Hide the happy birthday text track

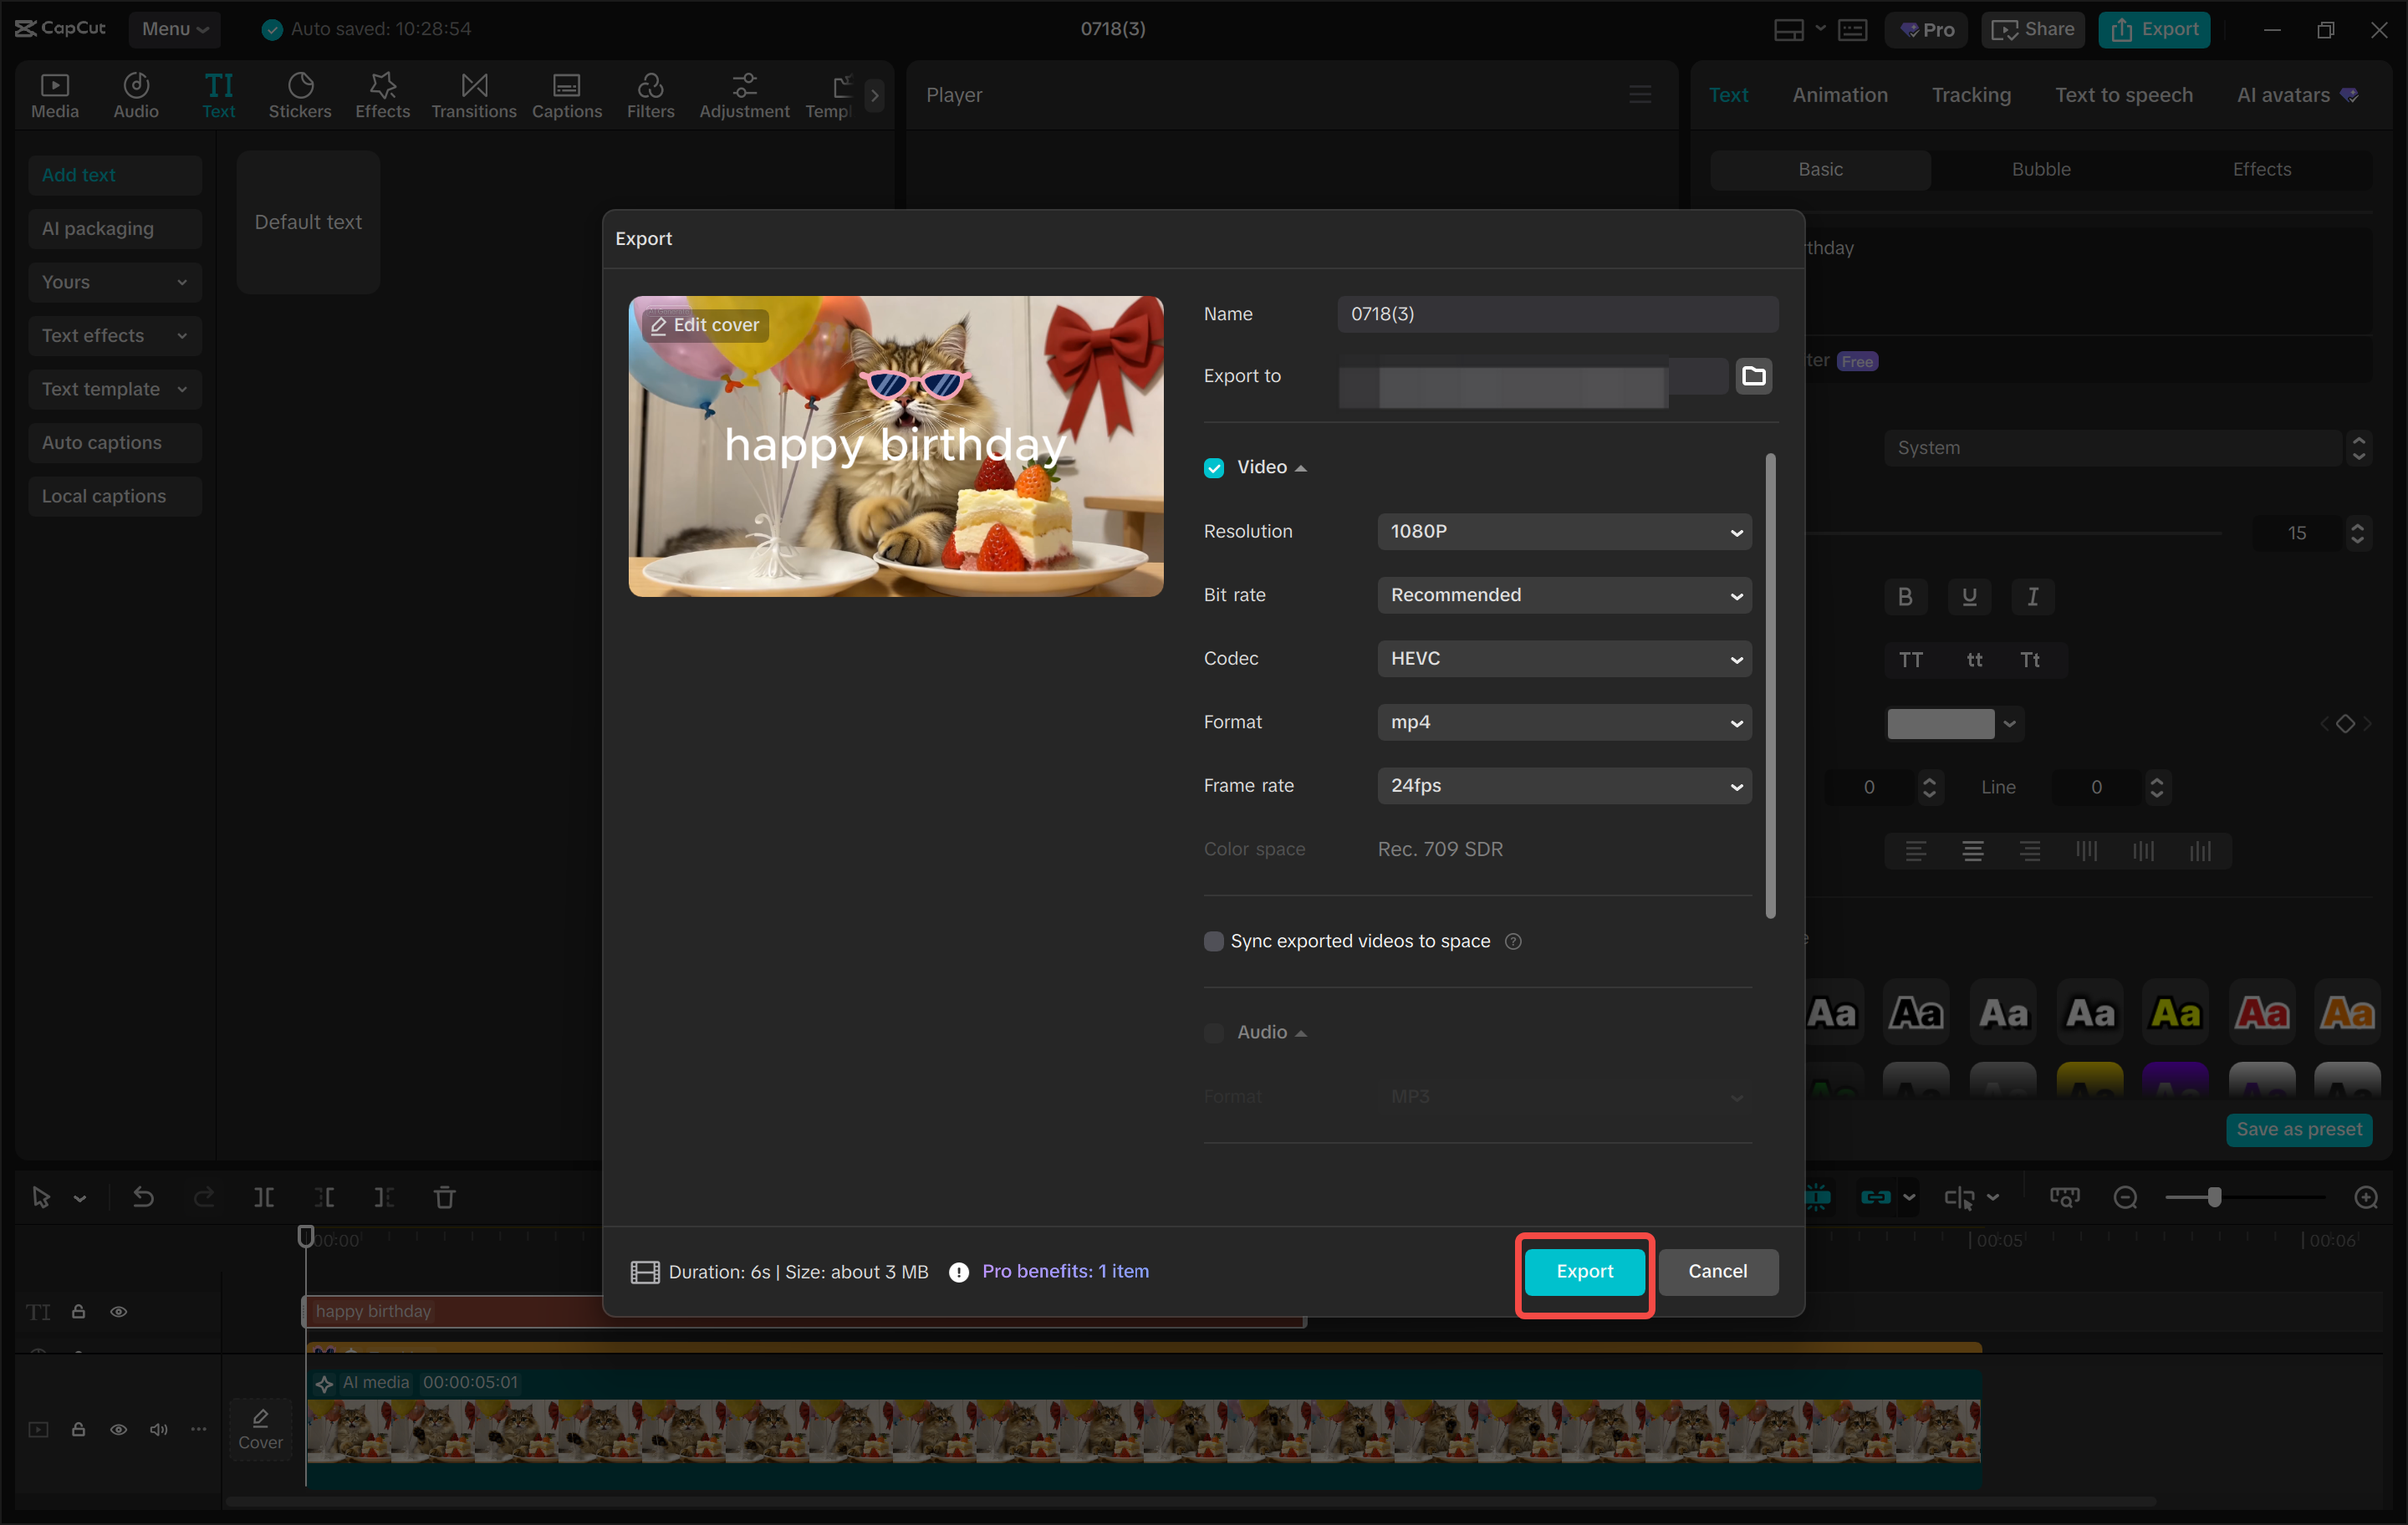coord(119,1311)
